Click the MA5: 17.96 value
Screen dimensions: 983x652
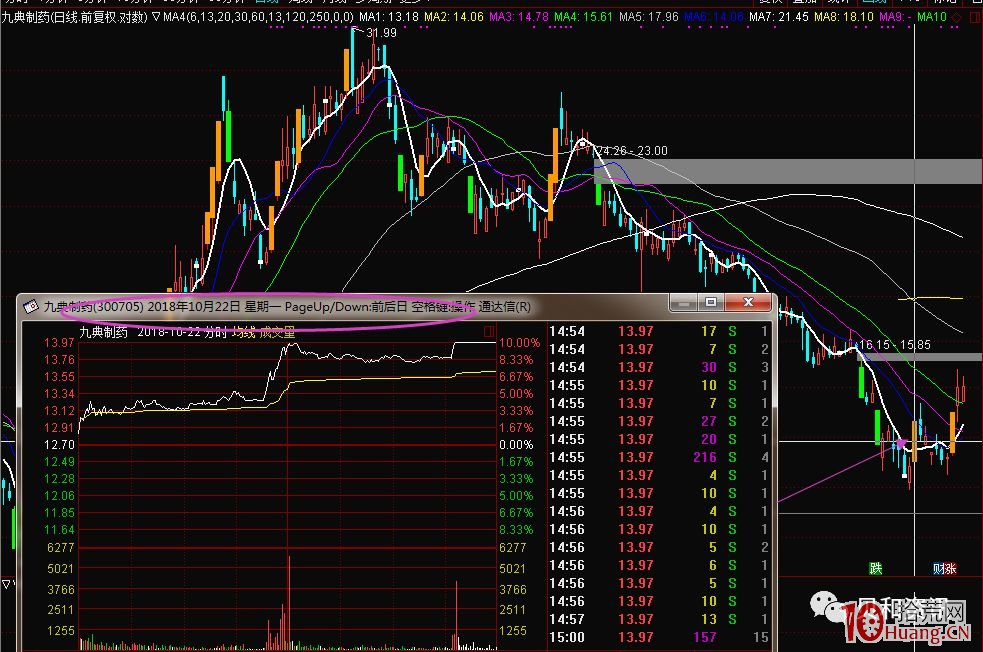[x=649, y=17]
